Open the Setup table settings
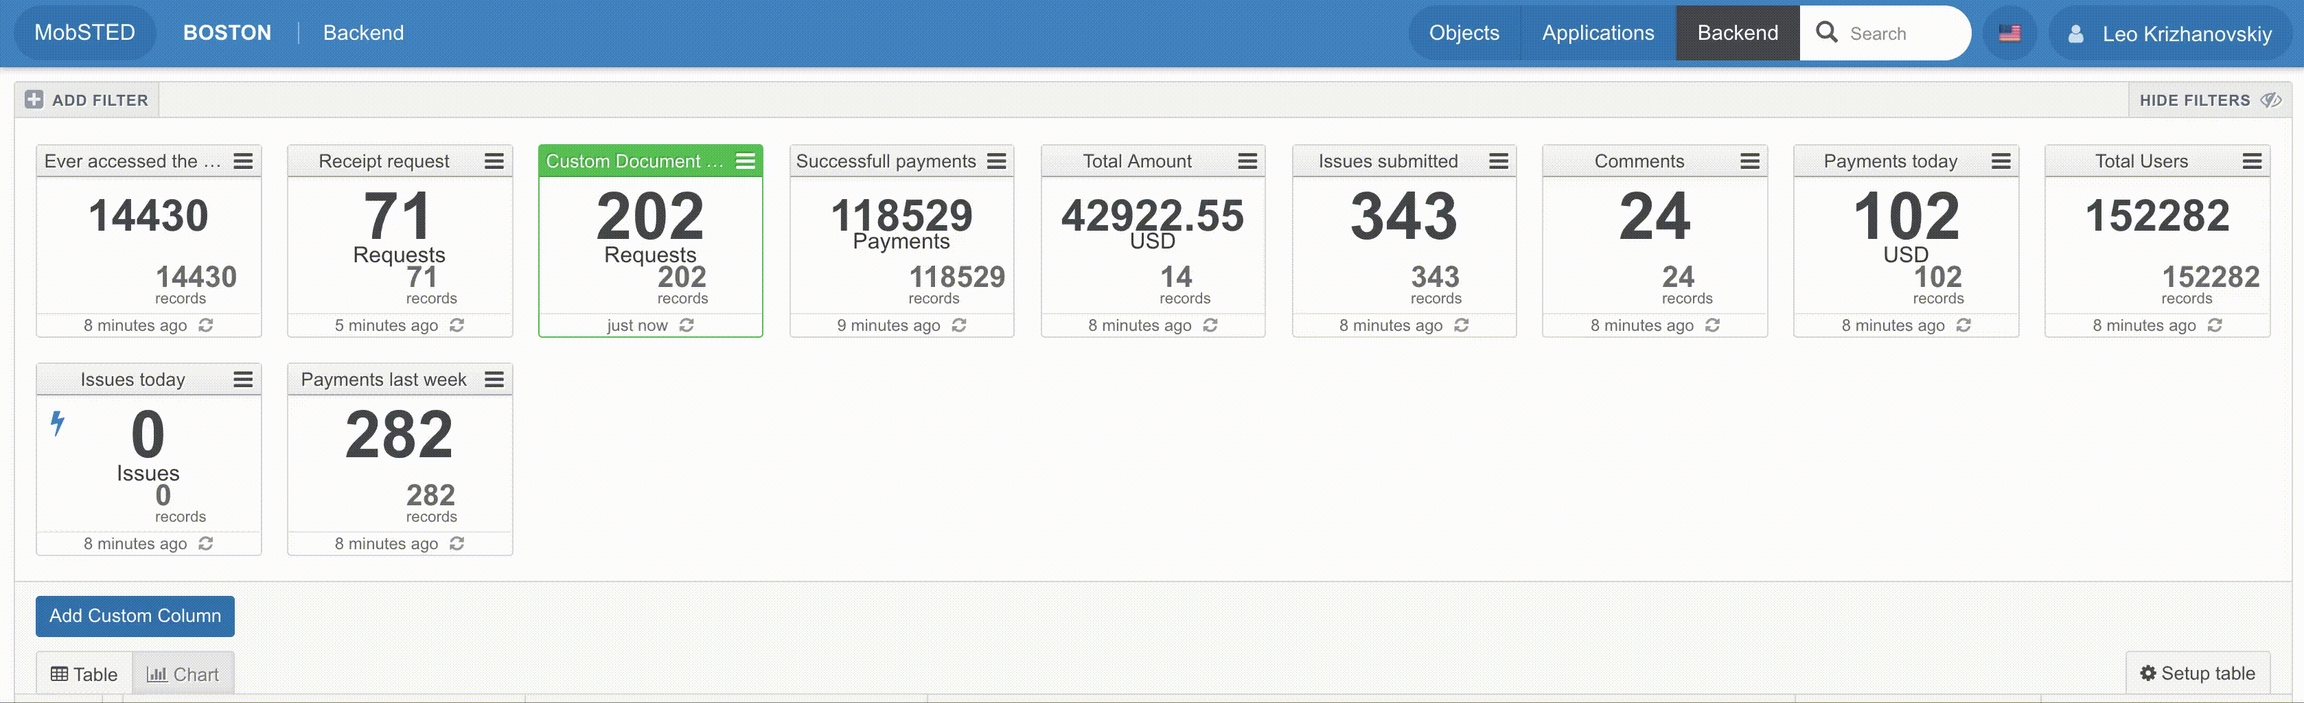 2197,673
